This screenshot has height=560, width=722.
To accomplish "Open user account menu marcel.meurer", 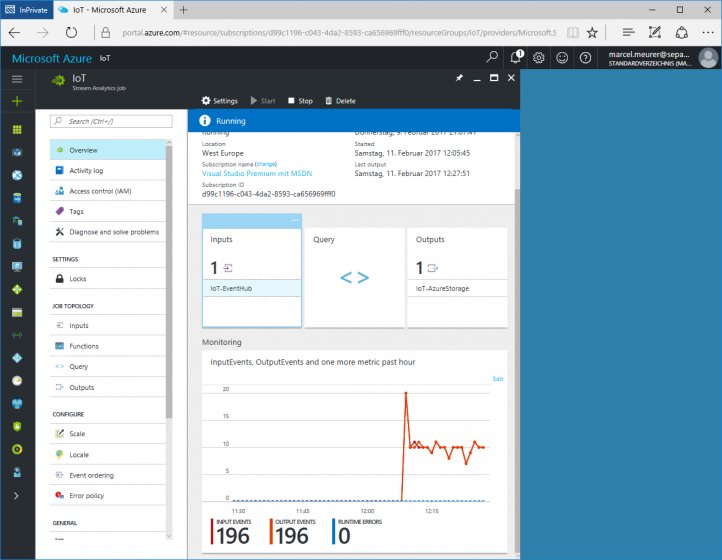I will tap(662, 58).
